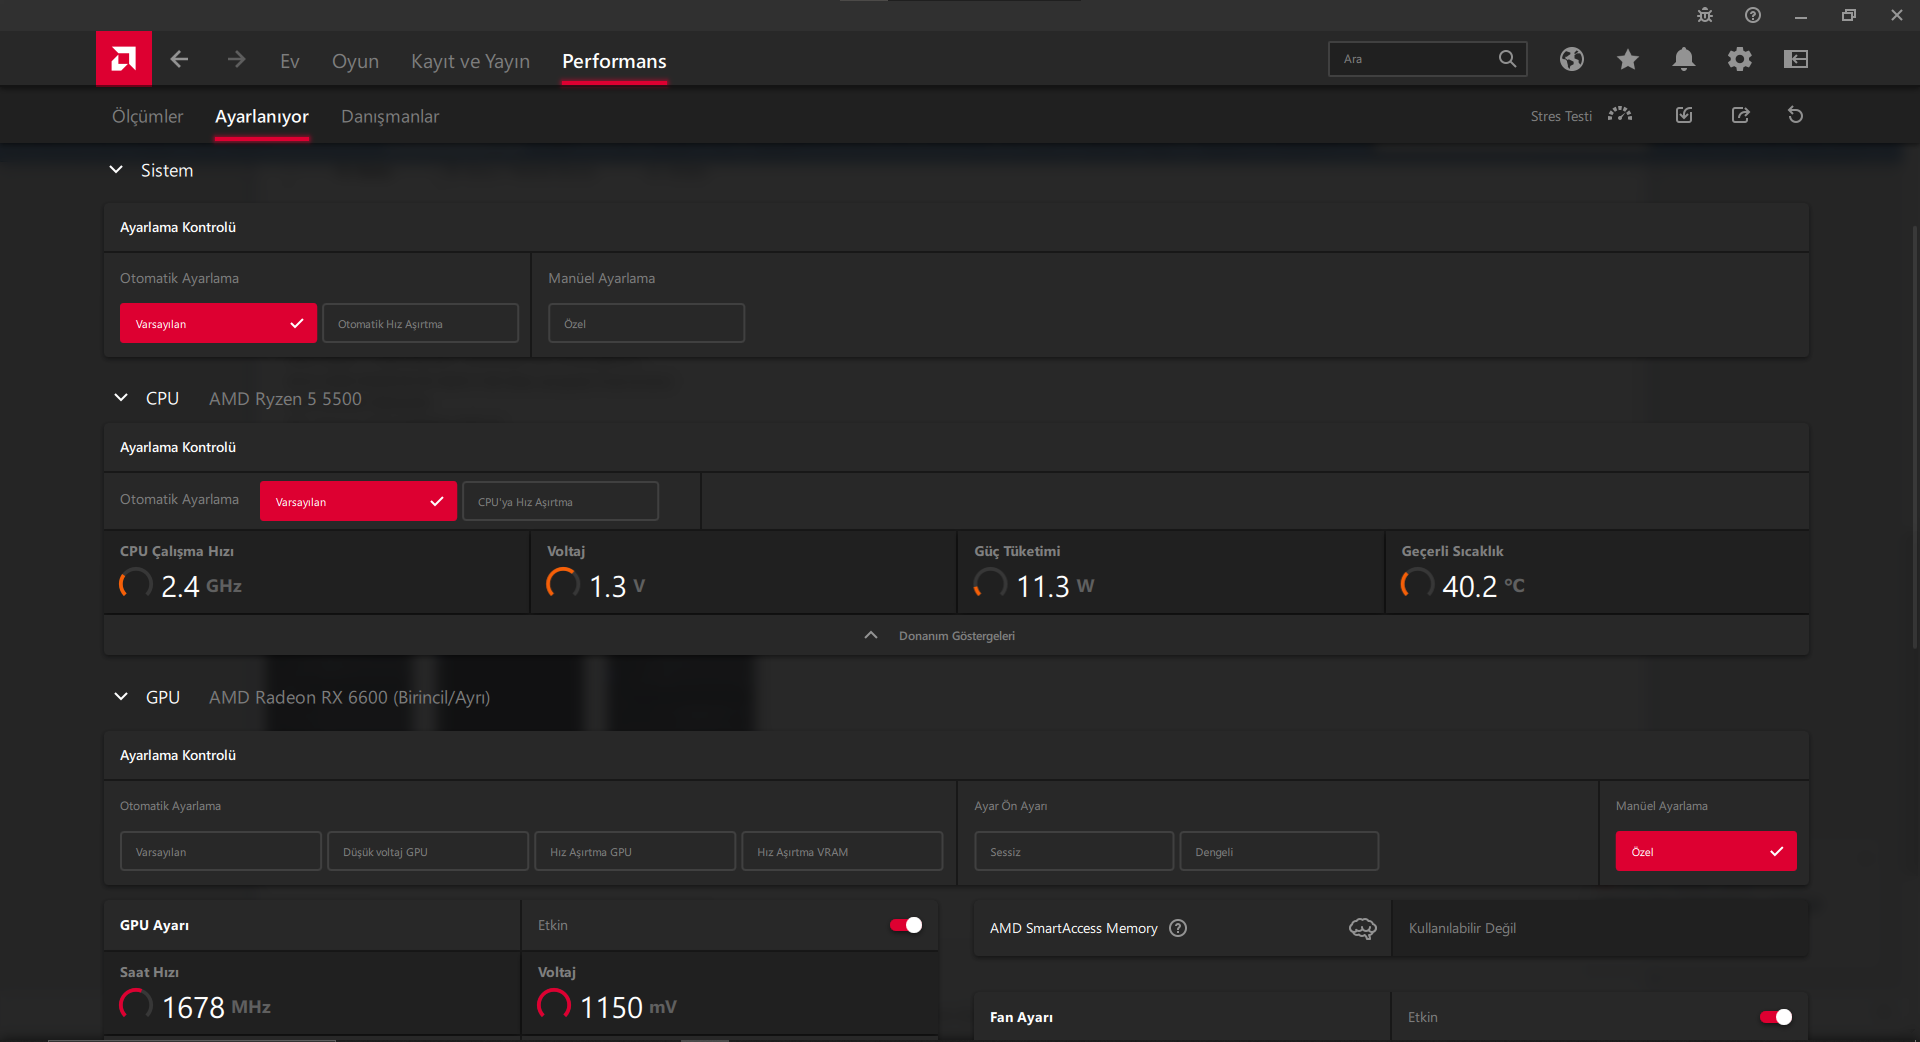Click the search magnifier icon
The width and height of the screenshot is (1920, 1042).
1507,59
